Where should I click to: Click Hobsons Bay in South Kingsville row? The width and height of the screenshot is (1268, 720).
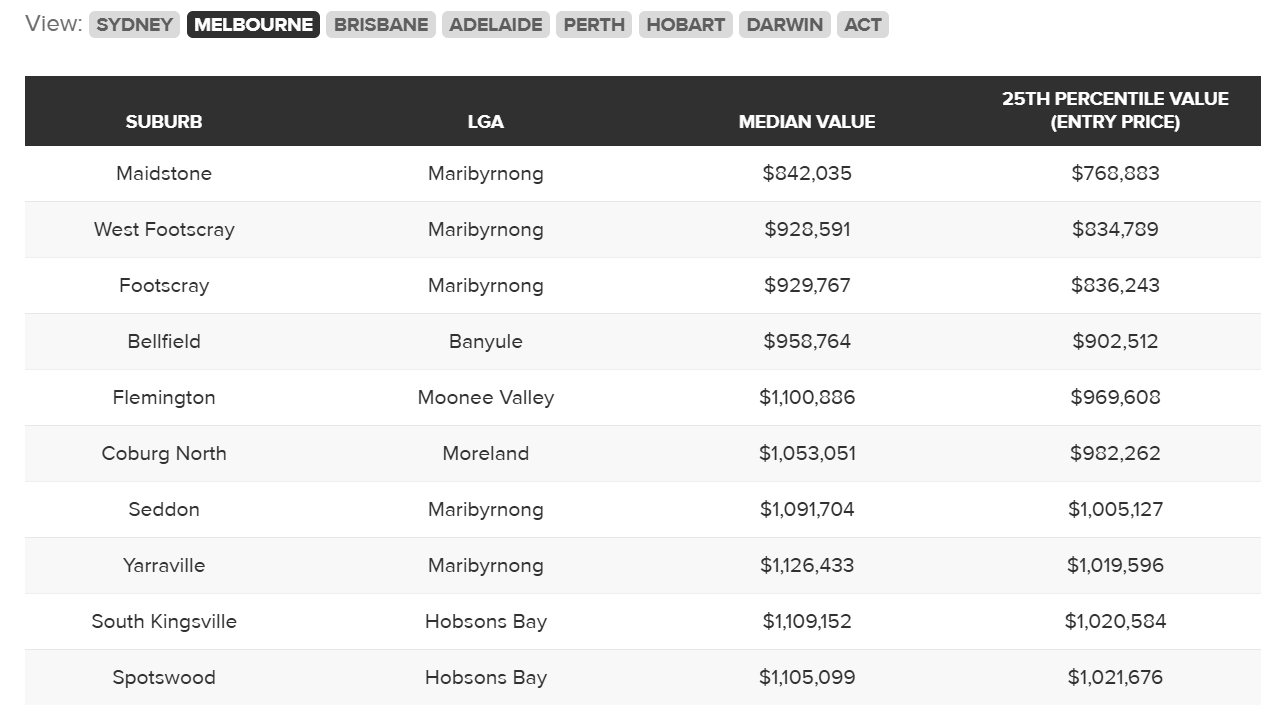coord(486,621)
